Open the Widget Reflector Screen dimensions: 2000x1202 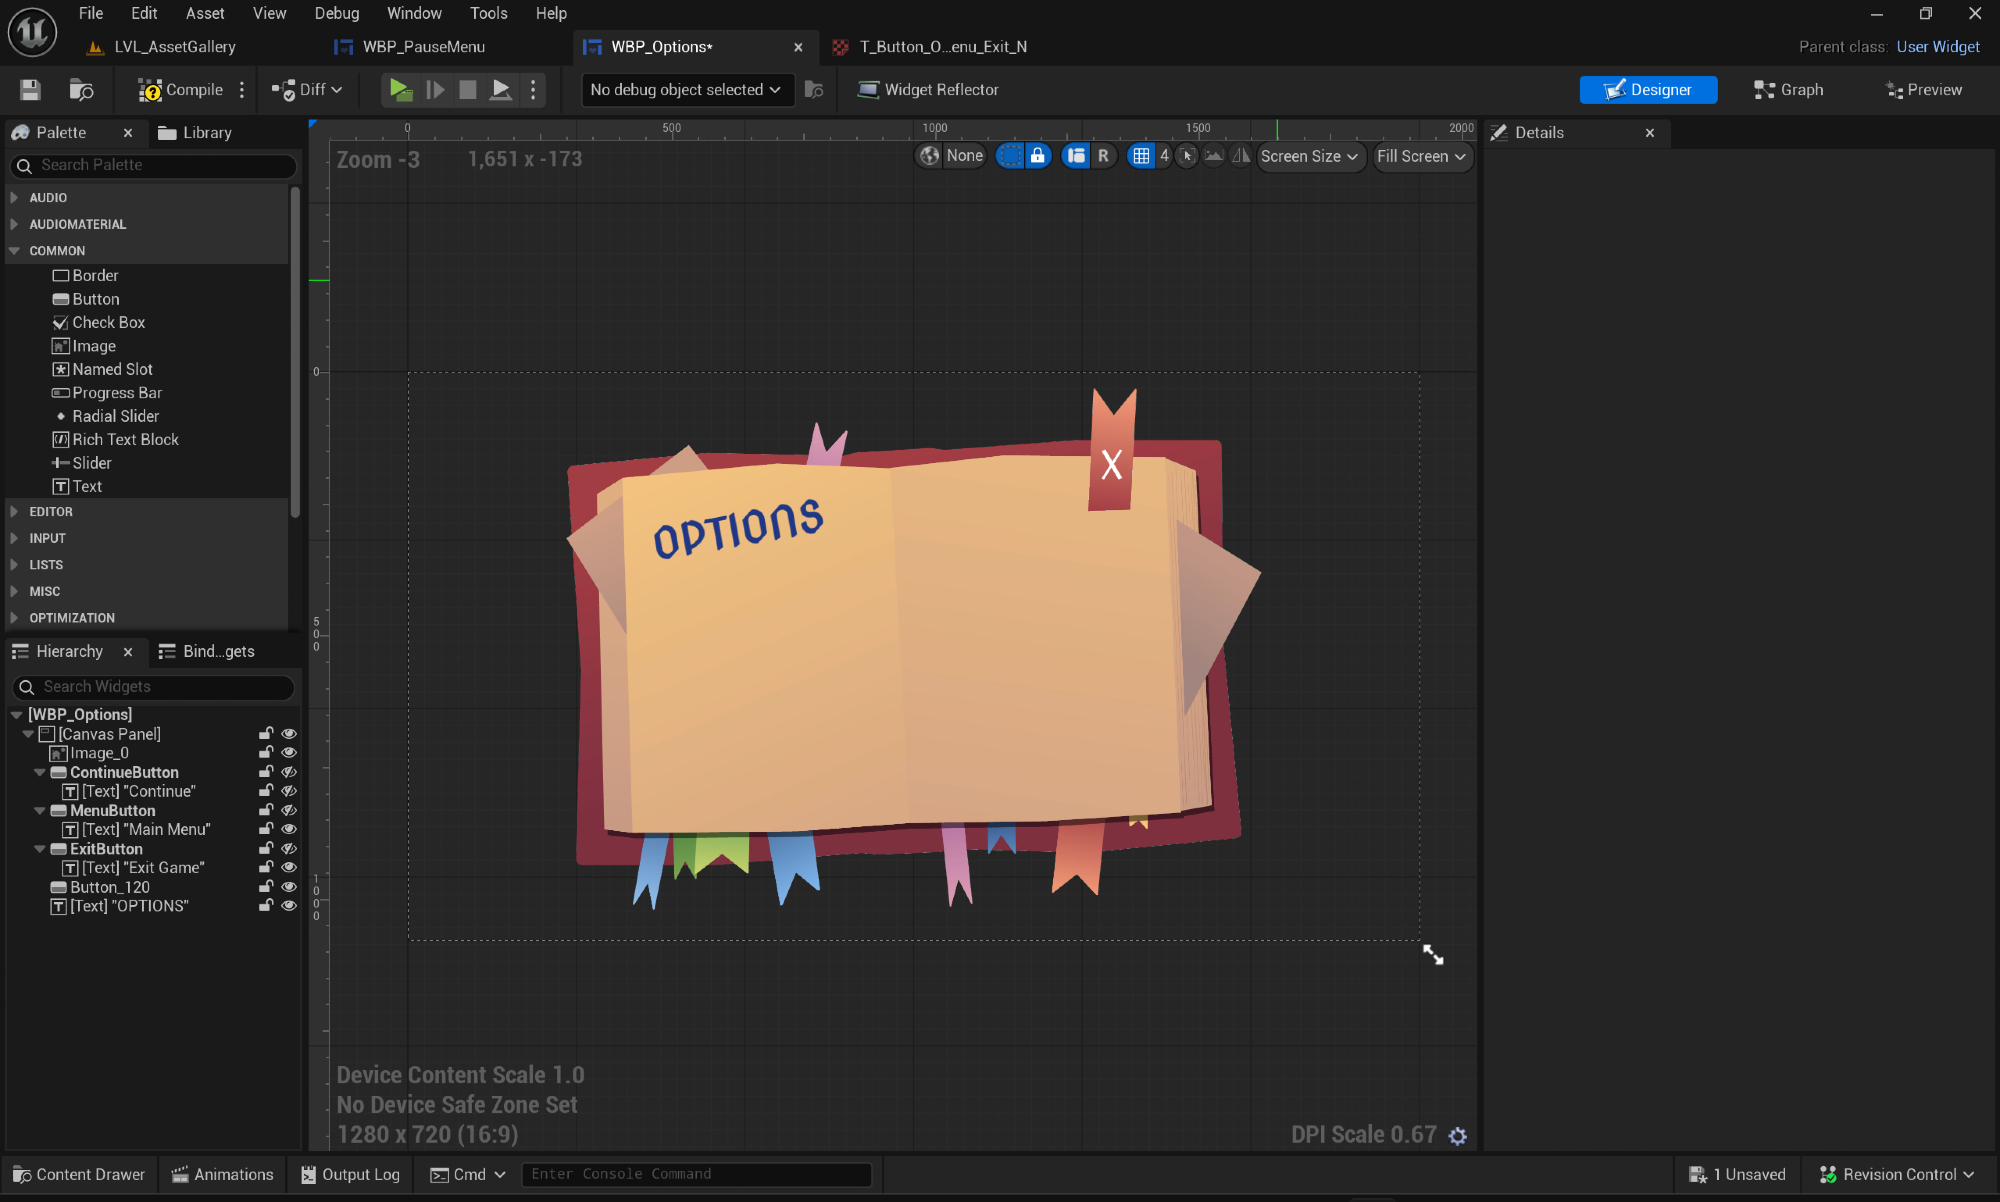tap(928, 90)
